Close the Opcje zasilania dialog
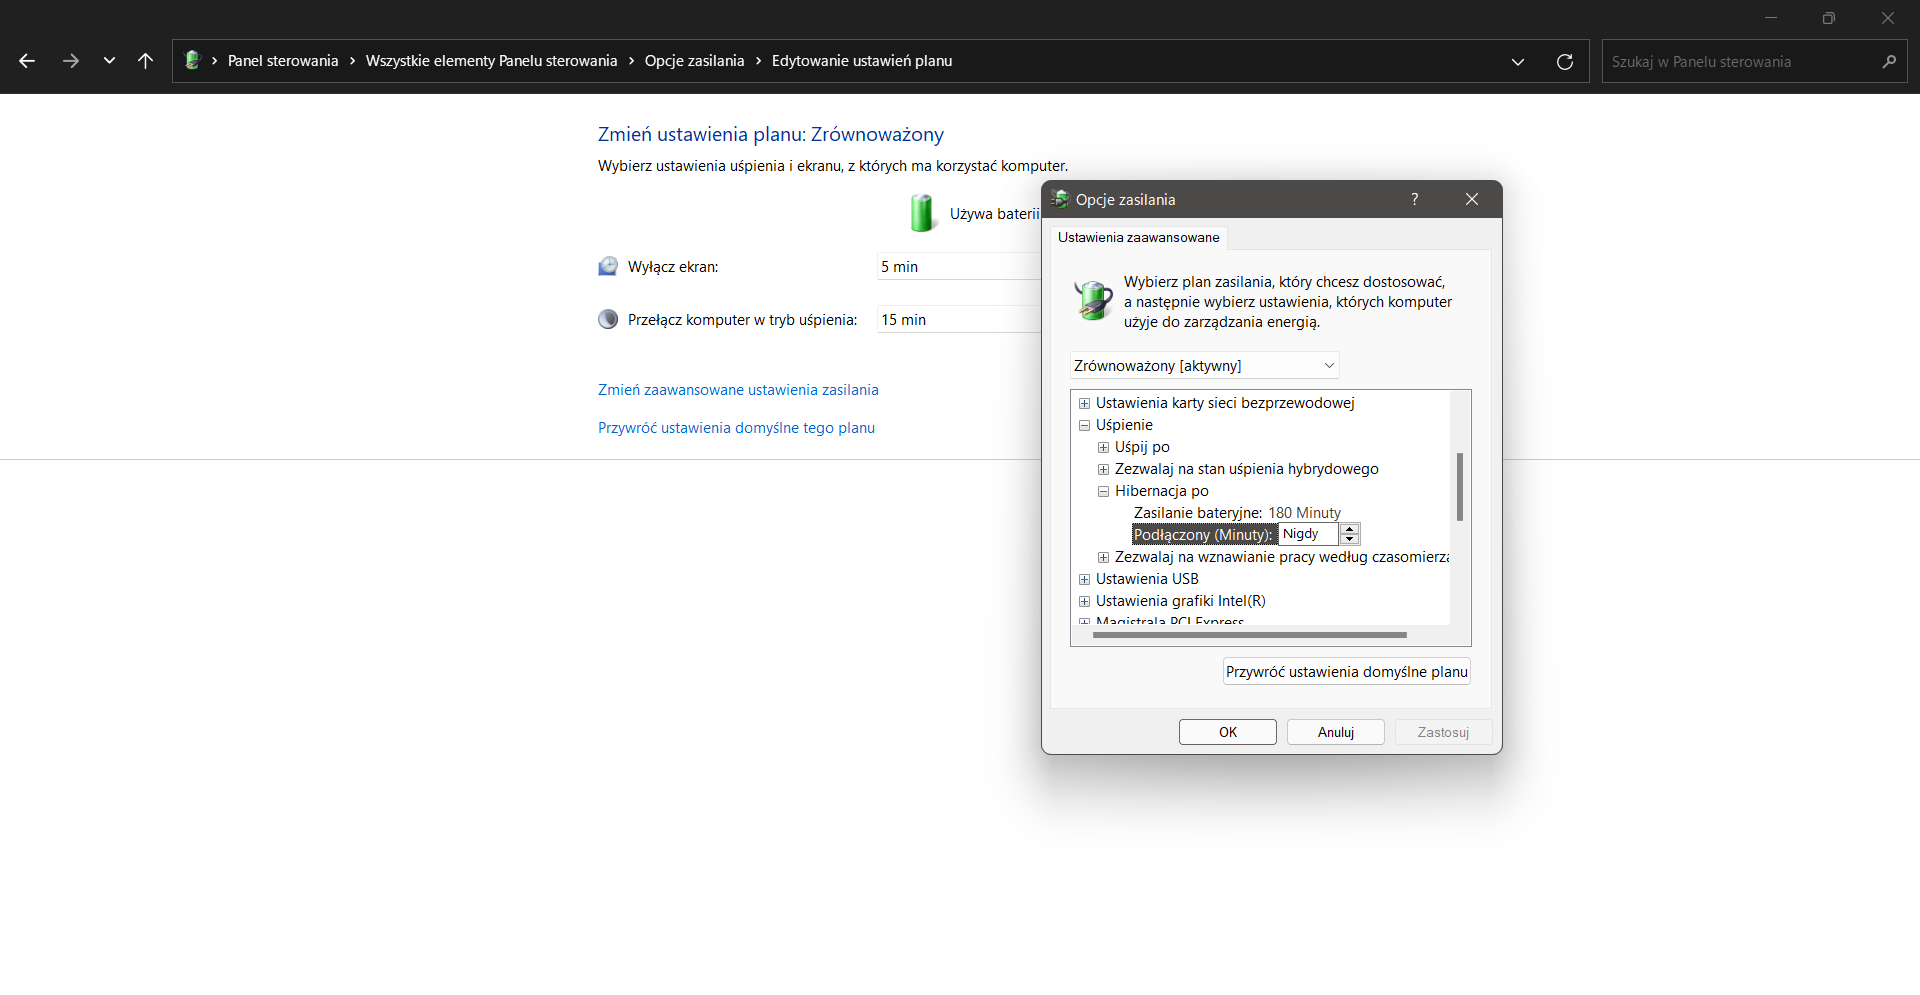 1472,199
